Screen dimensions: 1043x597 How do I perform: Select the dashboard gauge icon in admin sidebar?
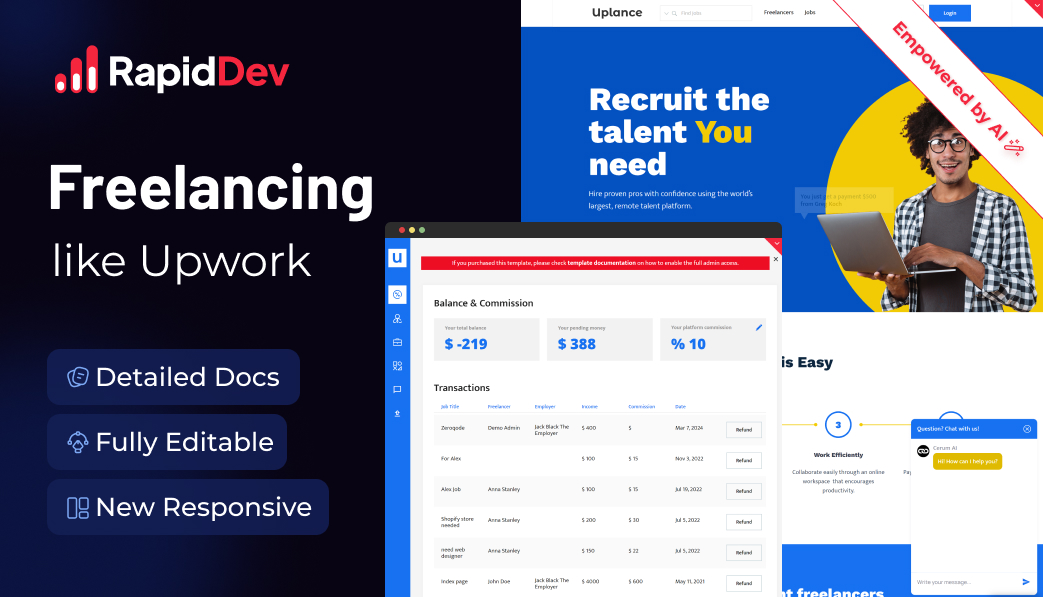tap(397, 294)
